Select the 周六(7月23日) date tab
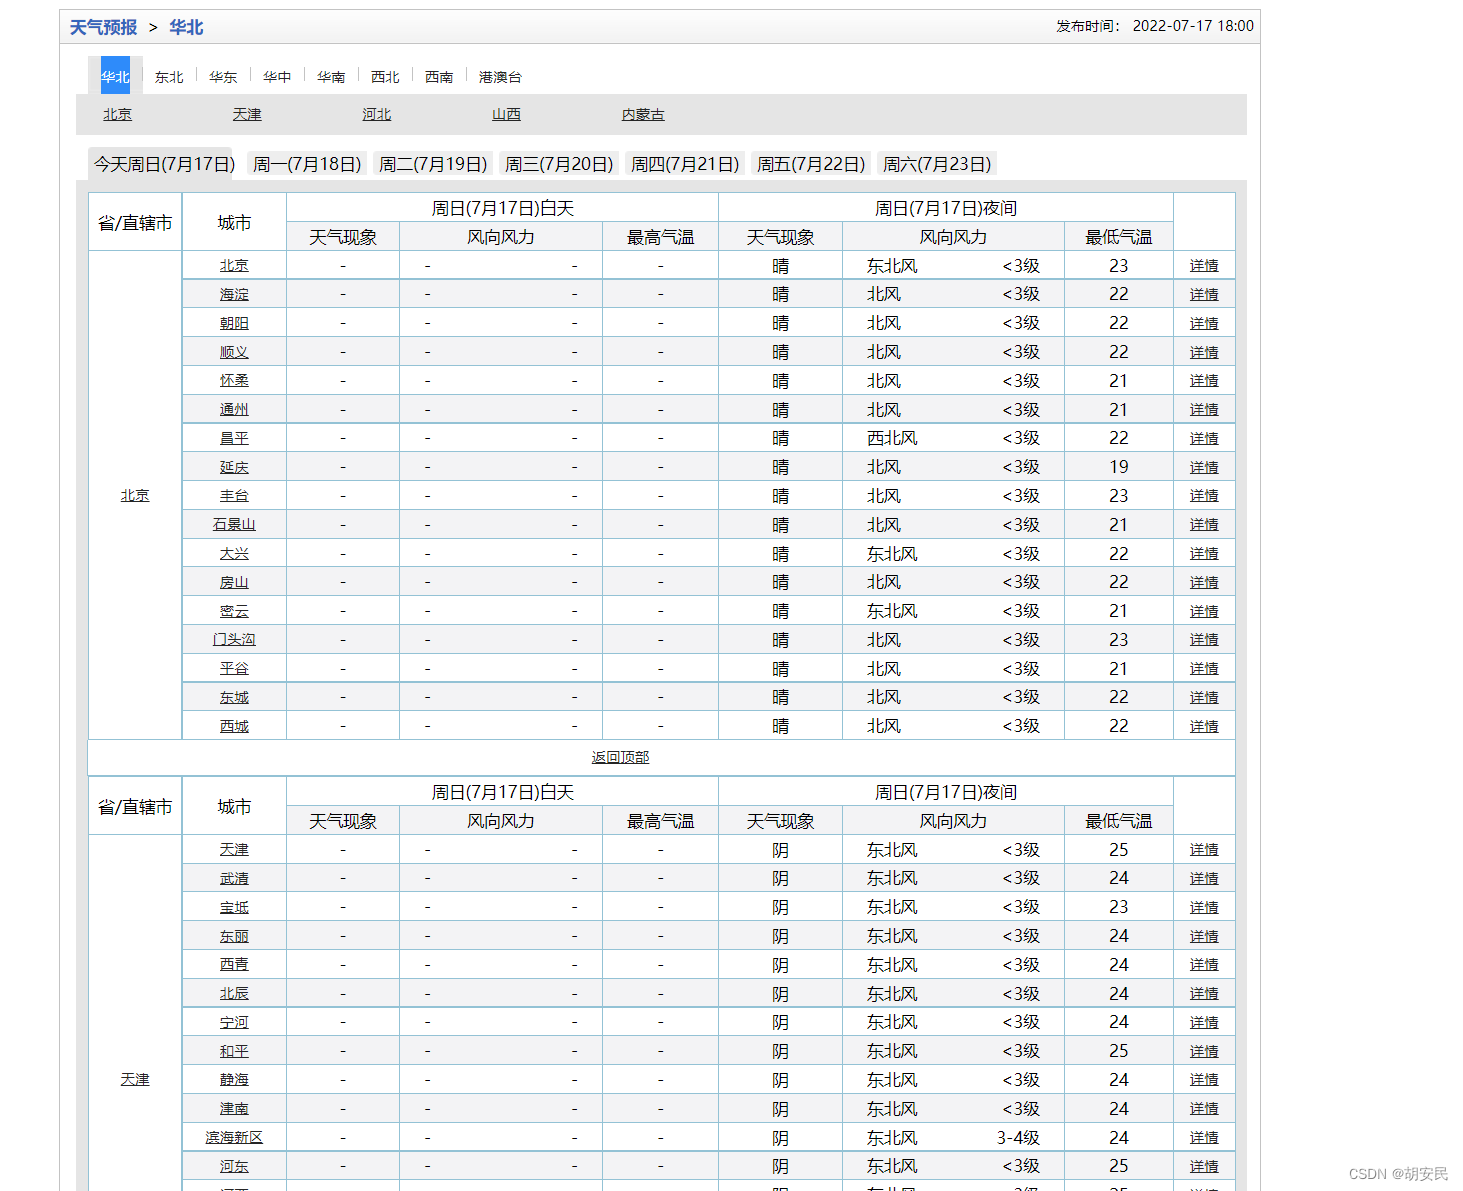 tap(937, 164)
